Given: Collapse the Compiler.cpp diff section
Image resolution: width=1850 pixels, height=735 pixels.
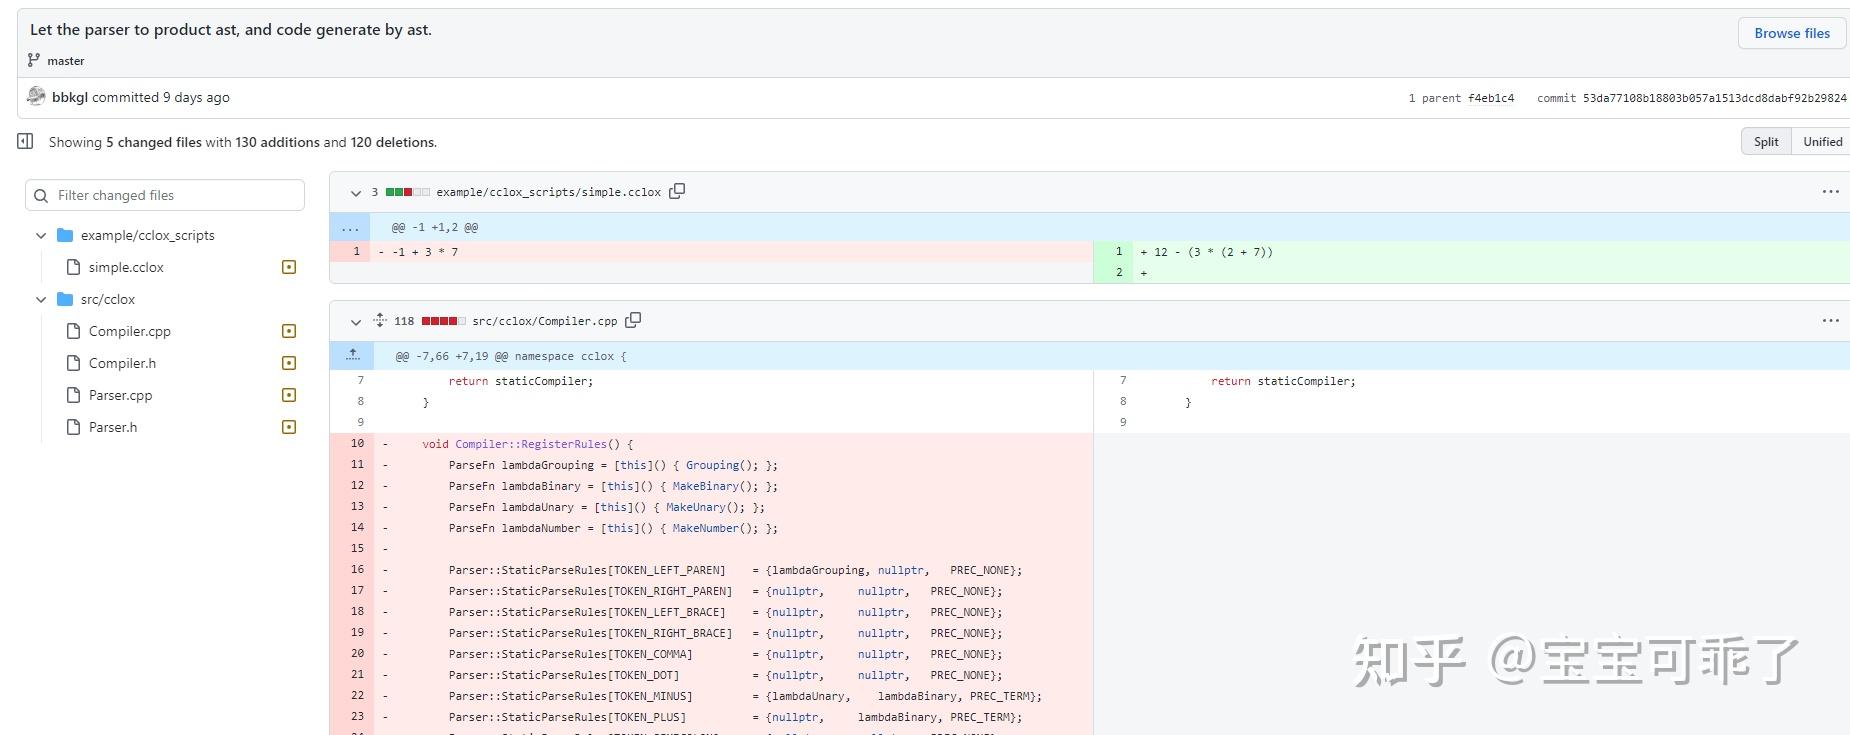Looking at the screenshot, I should (355, 321).
